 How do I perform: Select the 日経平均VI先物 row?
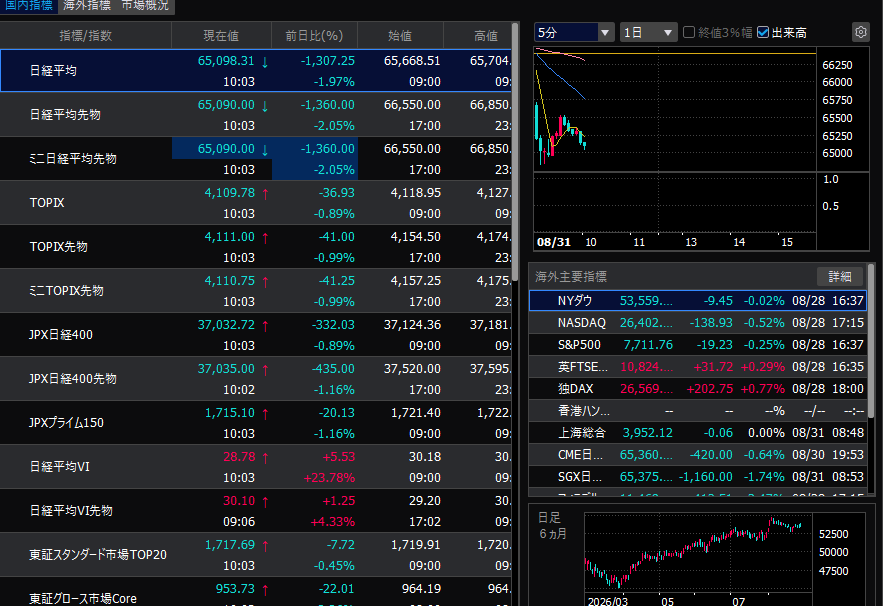coord(256,510)
